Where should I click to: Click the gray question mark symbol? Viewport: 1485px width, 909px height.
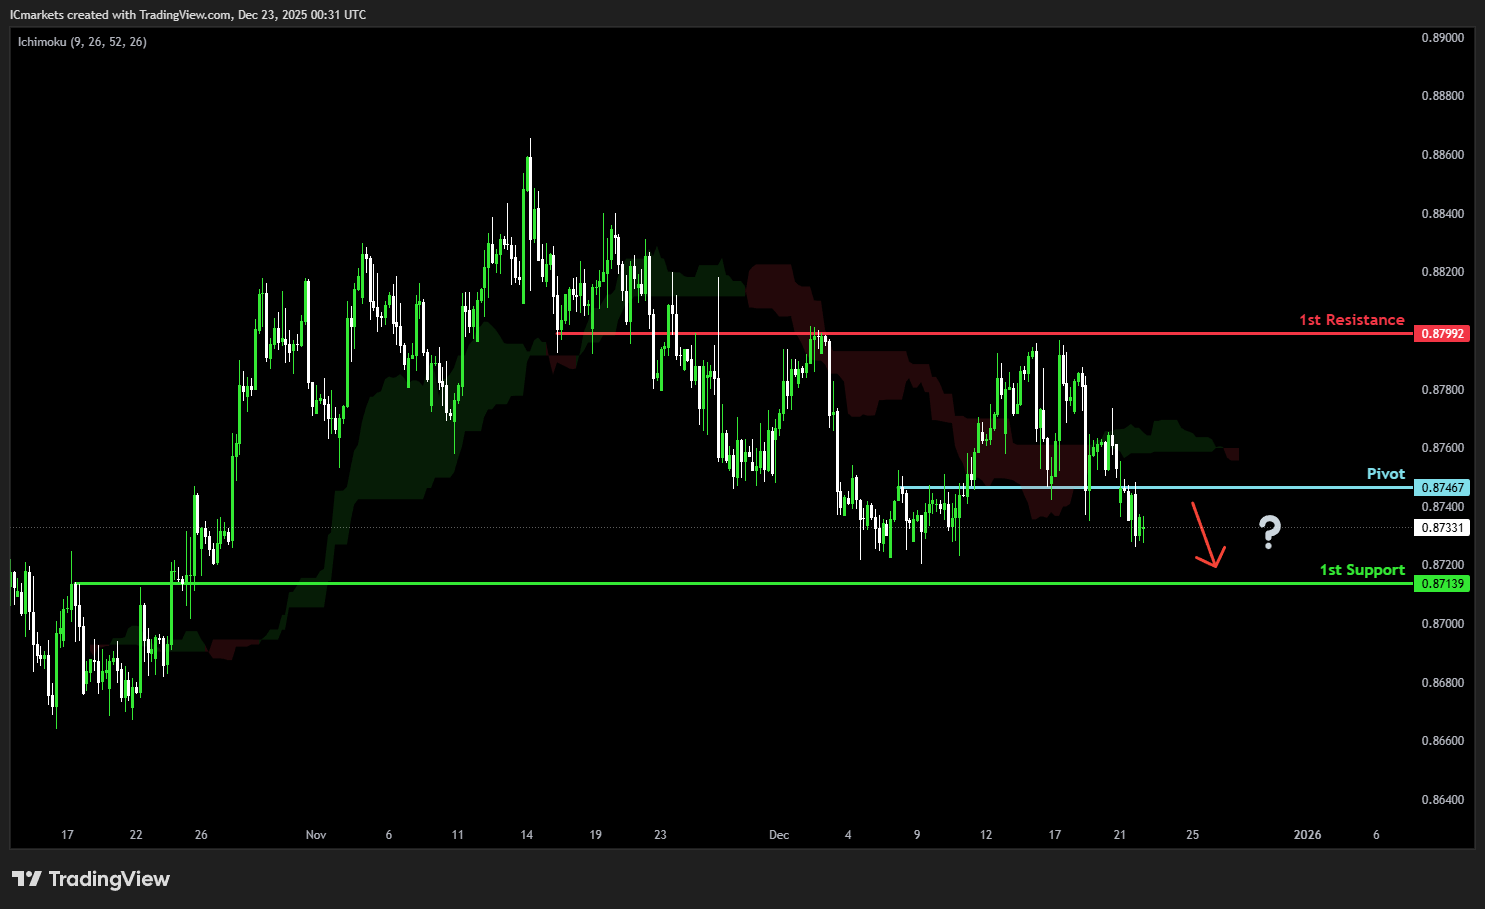[x=1269, y=532]
